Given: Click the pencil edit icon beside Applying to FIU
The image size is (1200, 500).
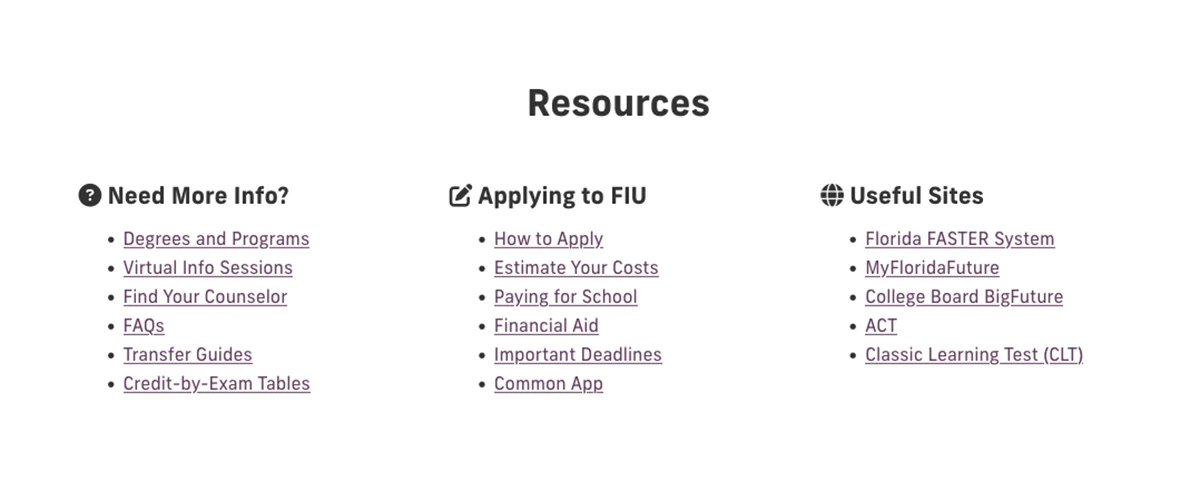Looking at the screenshot, I should (x=460, y=195).
